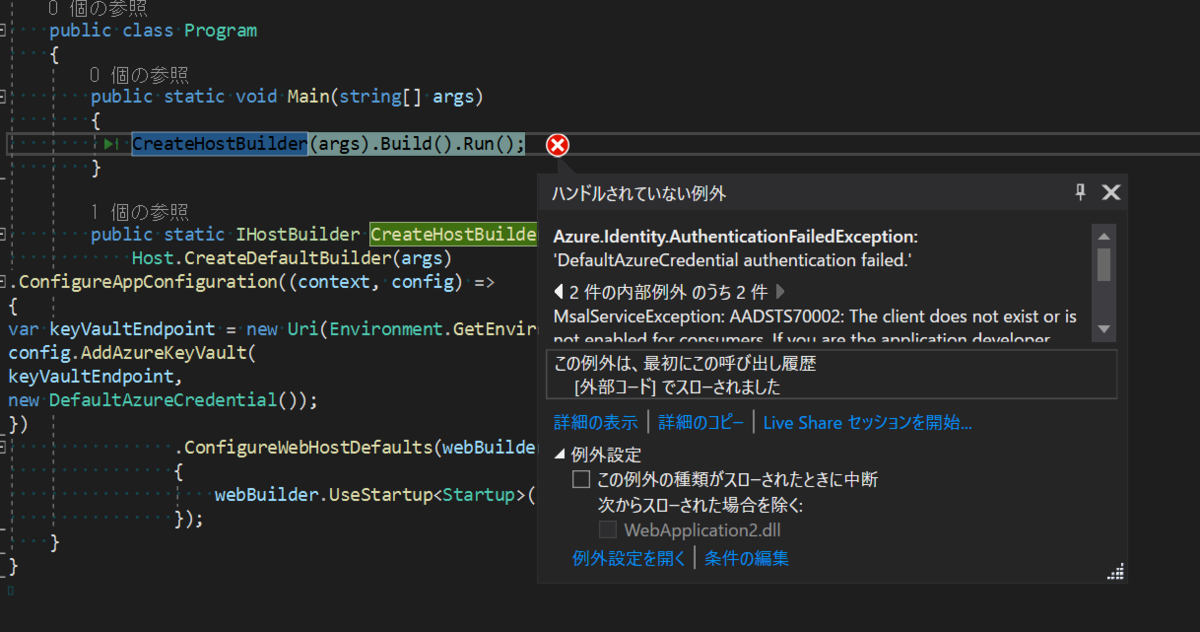Close the unhandled exception popup
This screenshot has height=632, width=1200.
click(1111, 193)
